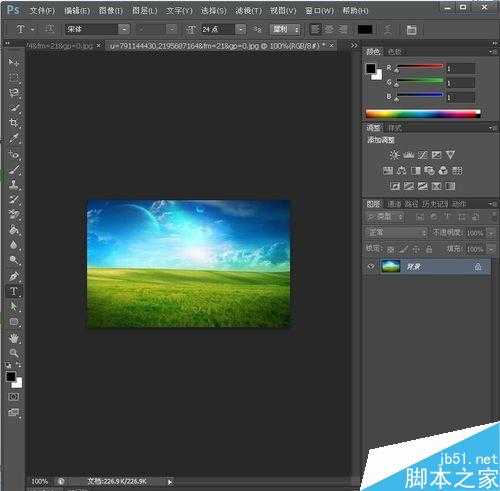Select the Move tool
This screenshot has height=491, width=500.
(14, 62)
